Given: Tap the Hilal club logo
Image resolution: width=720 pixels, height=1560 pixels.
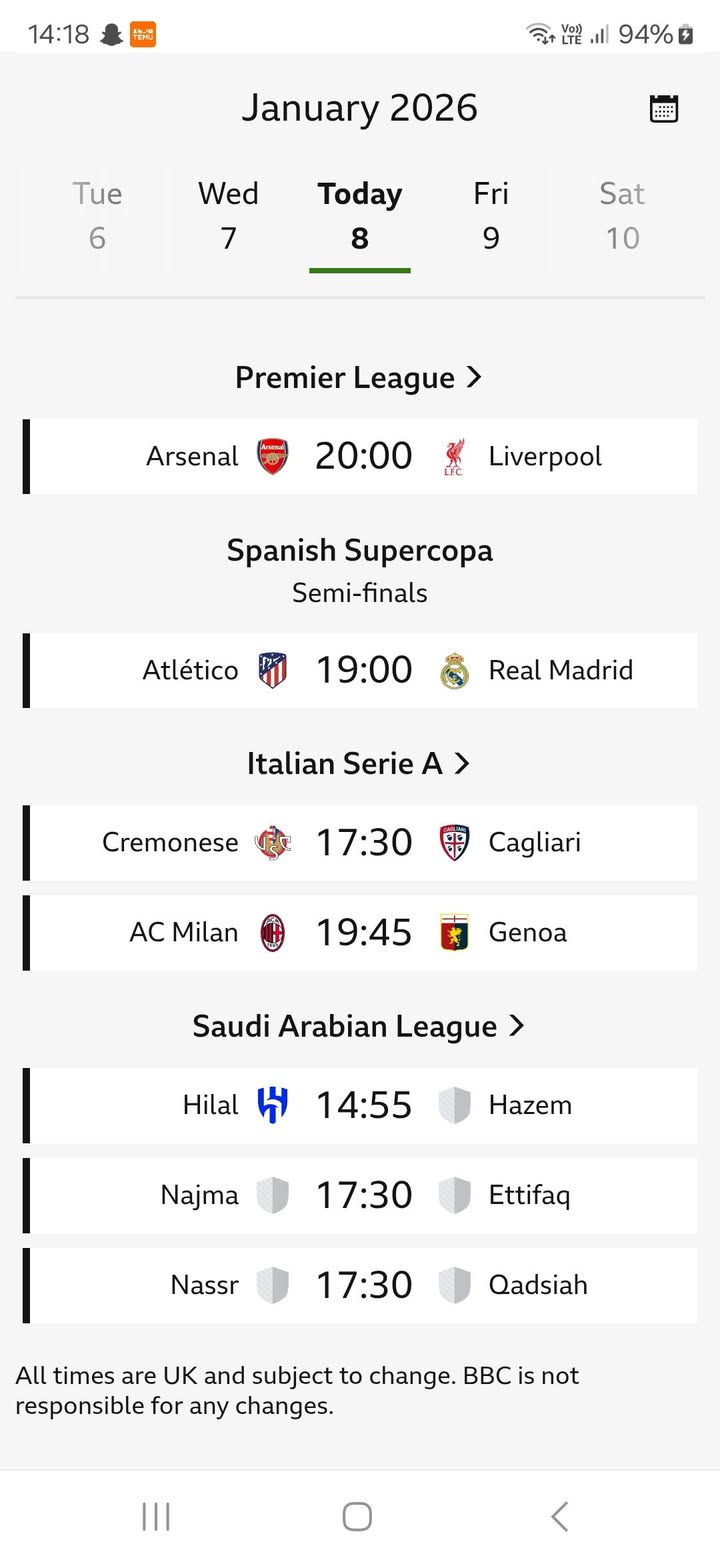Looking at the screenshot, I should pos(272,1105).
